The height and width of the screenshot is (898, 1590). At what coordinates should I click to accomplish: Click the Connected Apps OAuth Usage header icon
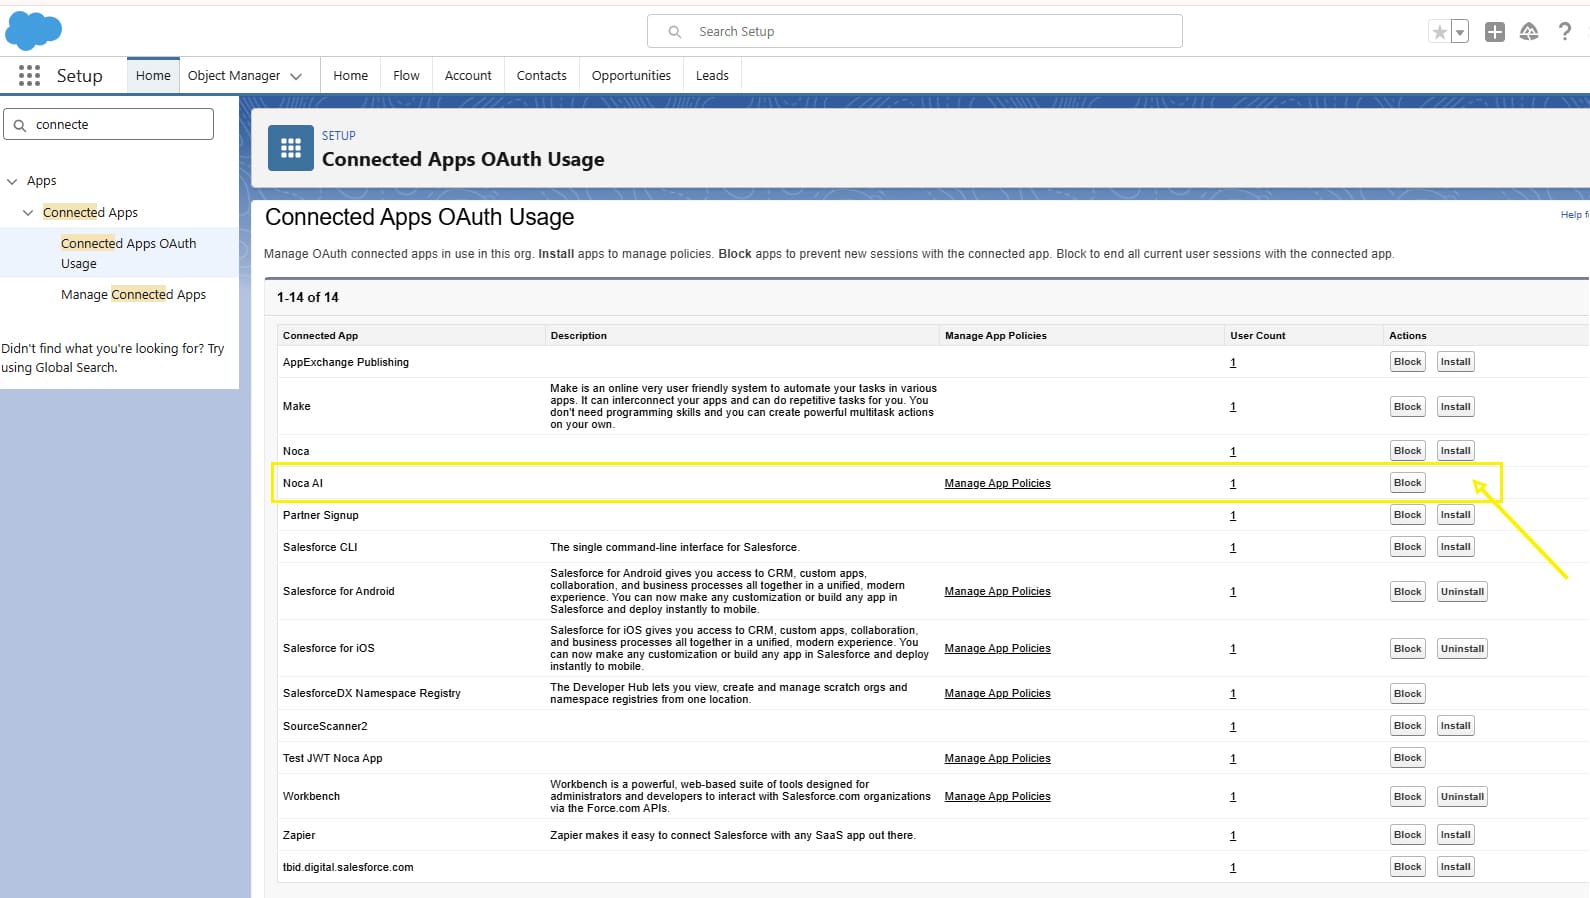pos(290,148)
